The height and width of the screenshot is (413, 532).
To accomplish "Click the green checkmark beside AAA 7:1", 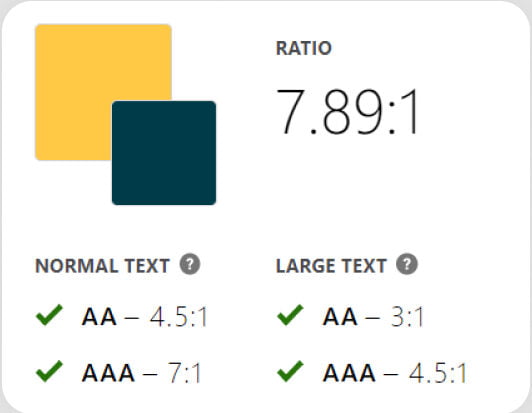I will [50, 371].
